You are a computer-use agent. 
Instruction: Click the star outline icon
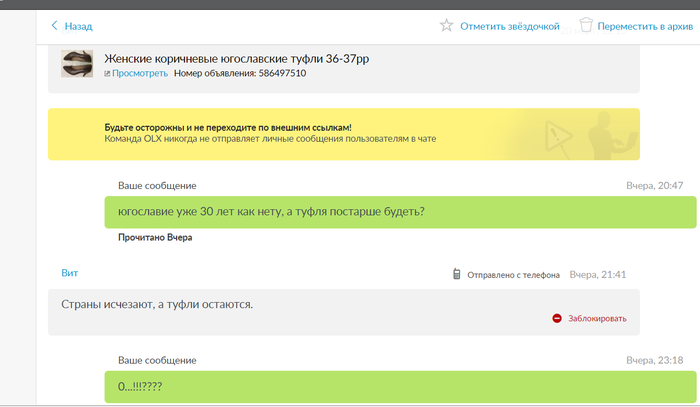click(x=446, y=25)
